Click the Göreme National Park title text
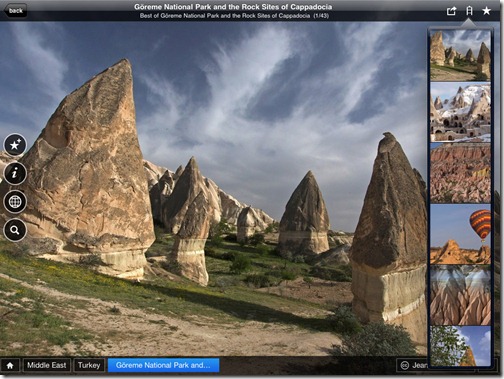Viewport: 504px width, 379px height. [233, 7]
